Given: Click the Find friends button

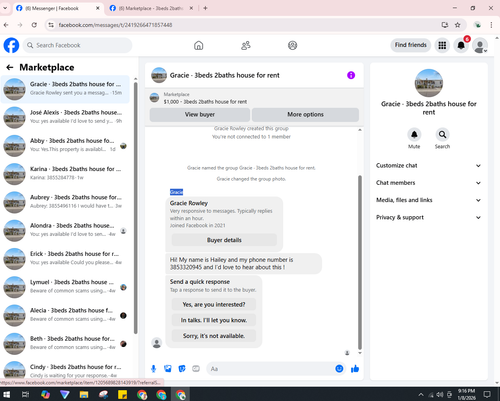Looking at the screenshot, I should (411, 45).
